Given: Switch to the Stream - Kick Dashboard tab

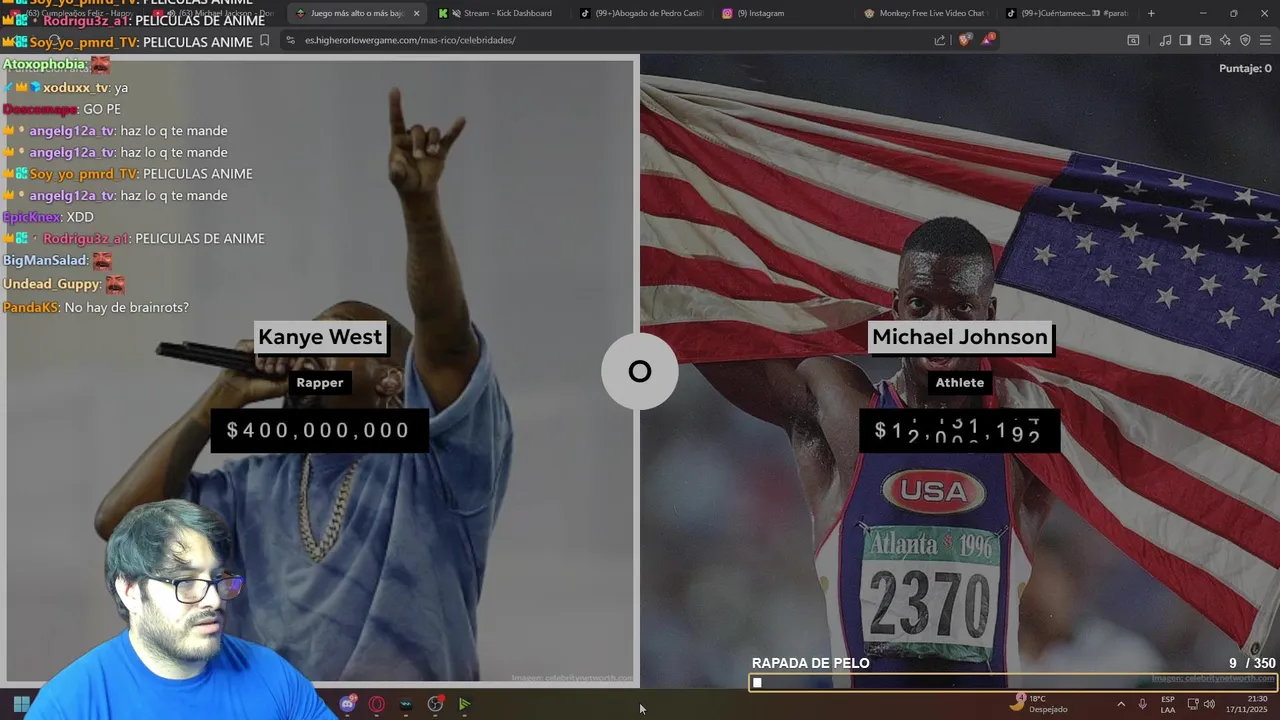Looking at the screenshot, I should point(500,13).
